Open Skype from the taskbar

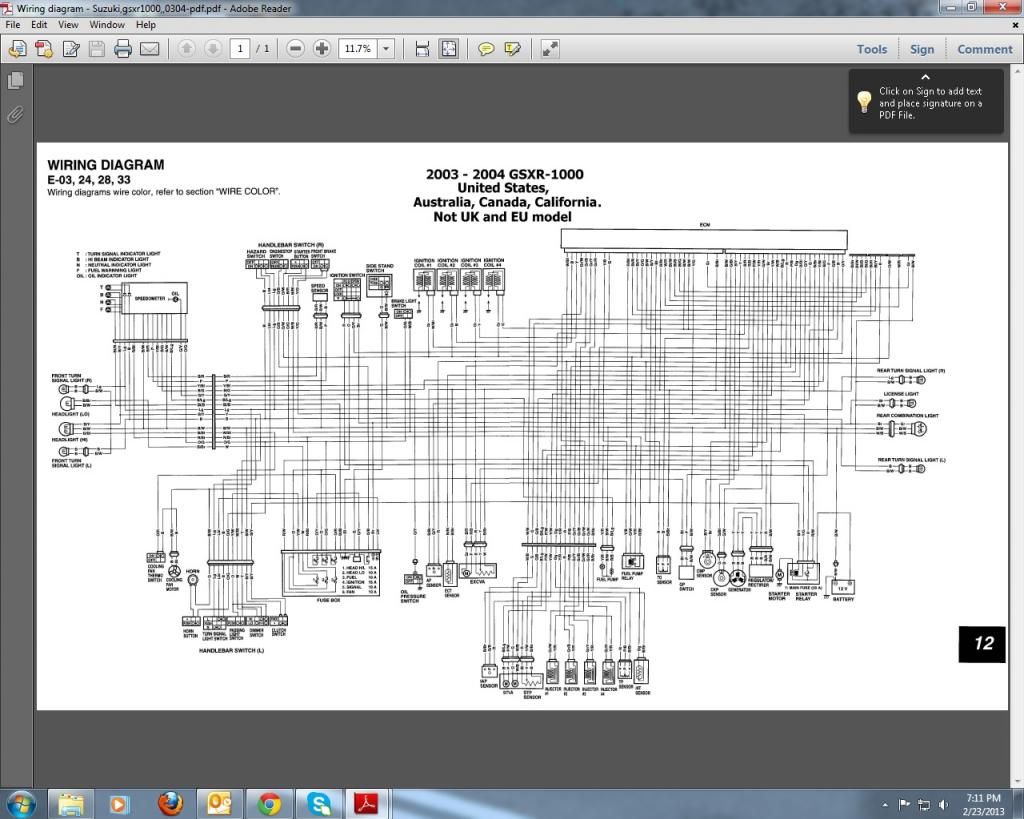319,804
